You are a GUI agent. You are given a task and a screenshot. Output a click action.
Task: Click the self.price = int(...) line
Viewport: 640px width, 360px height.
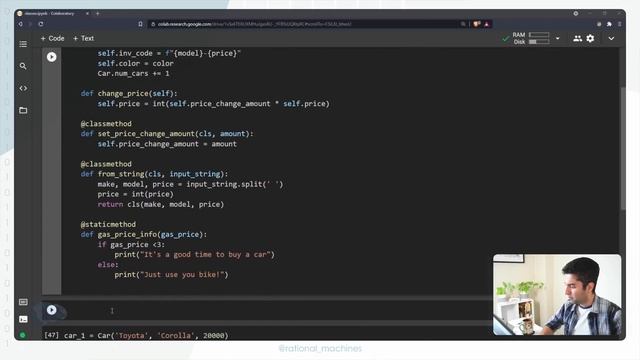[213, 104]
